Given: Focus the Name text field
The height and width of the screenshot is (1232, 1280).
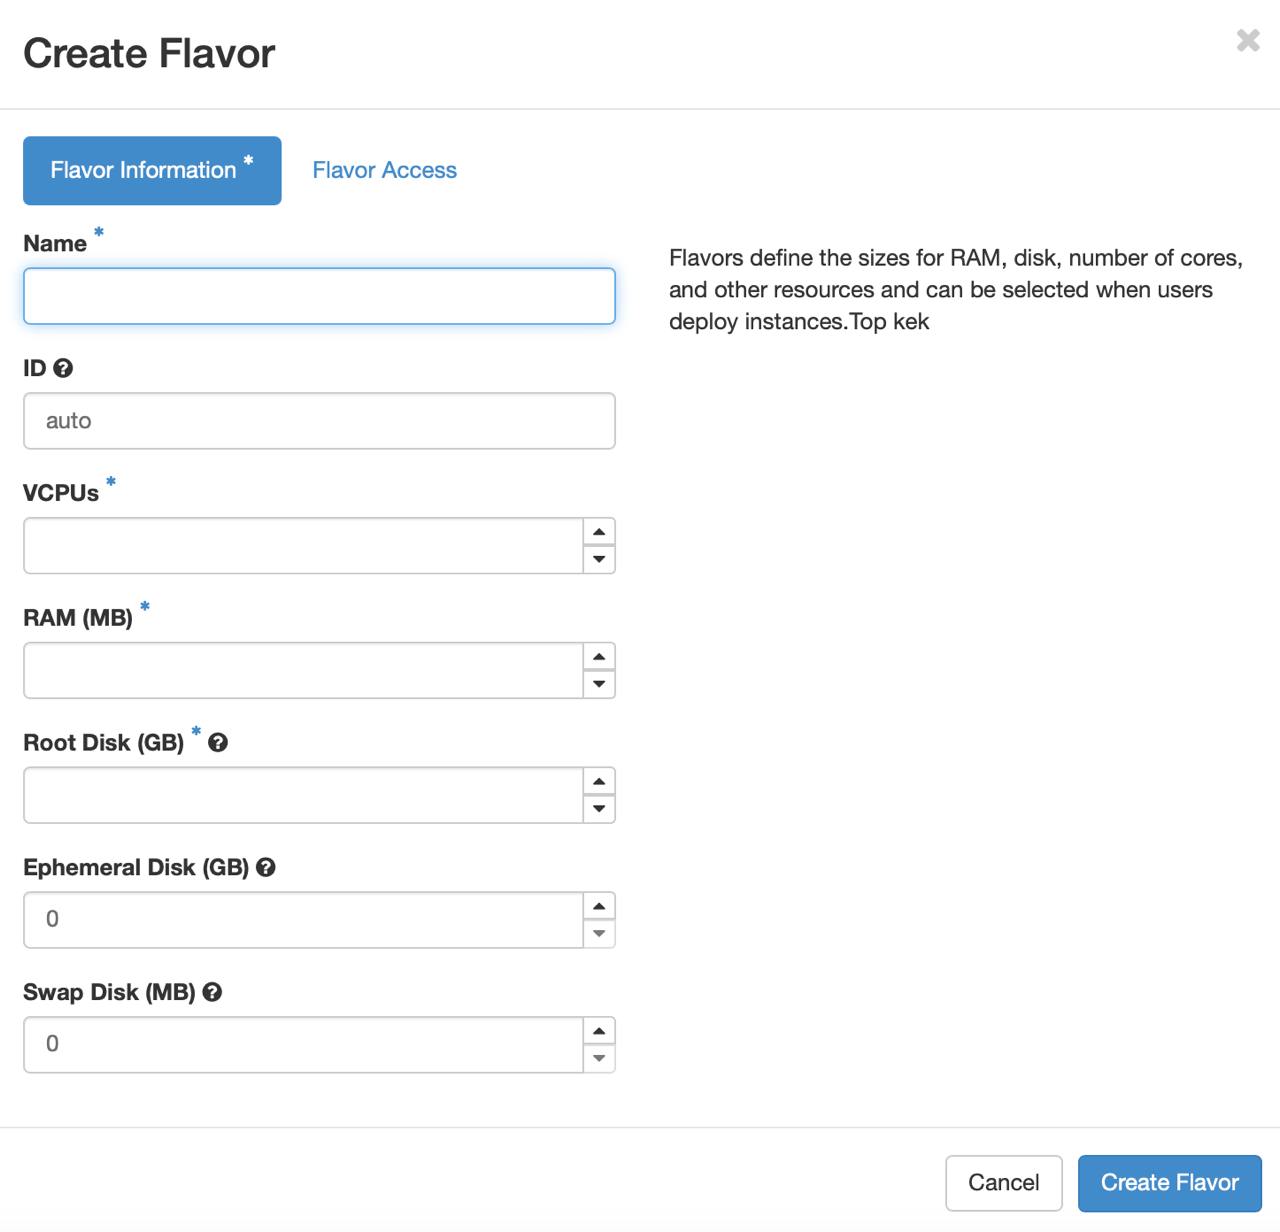Looking at the screenshot, I should tap(319, 296).
